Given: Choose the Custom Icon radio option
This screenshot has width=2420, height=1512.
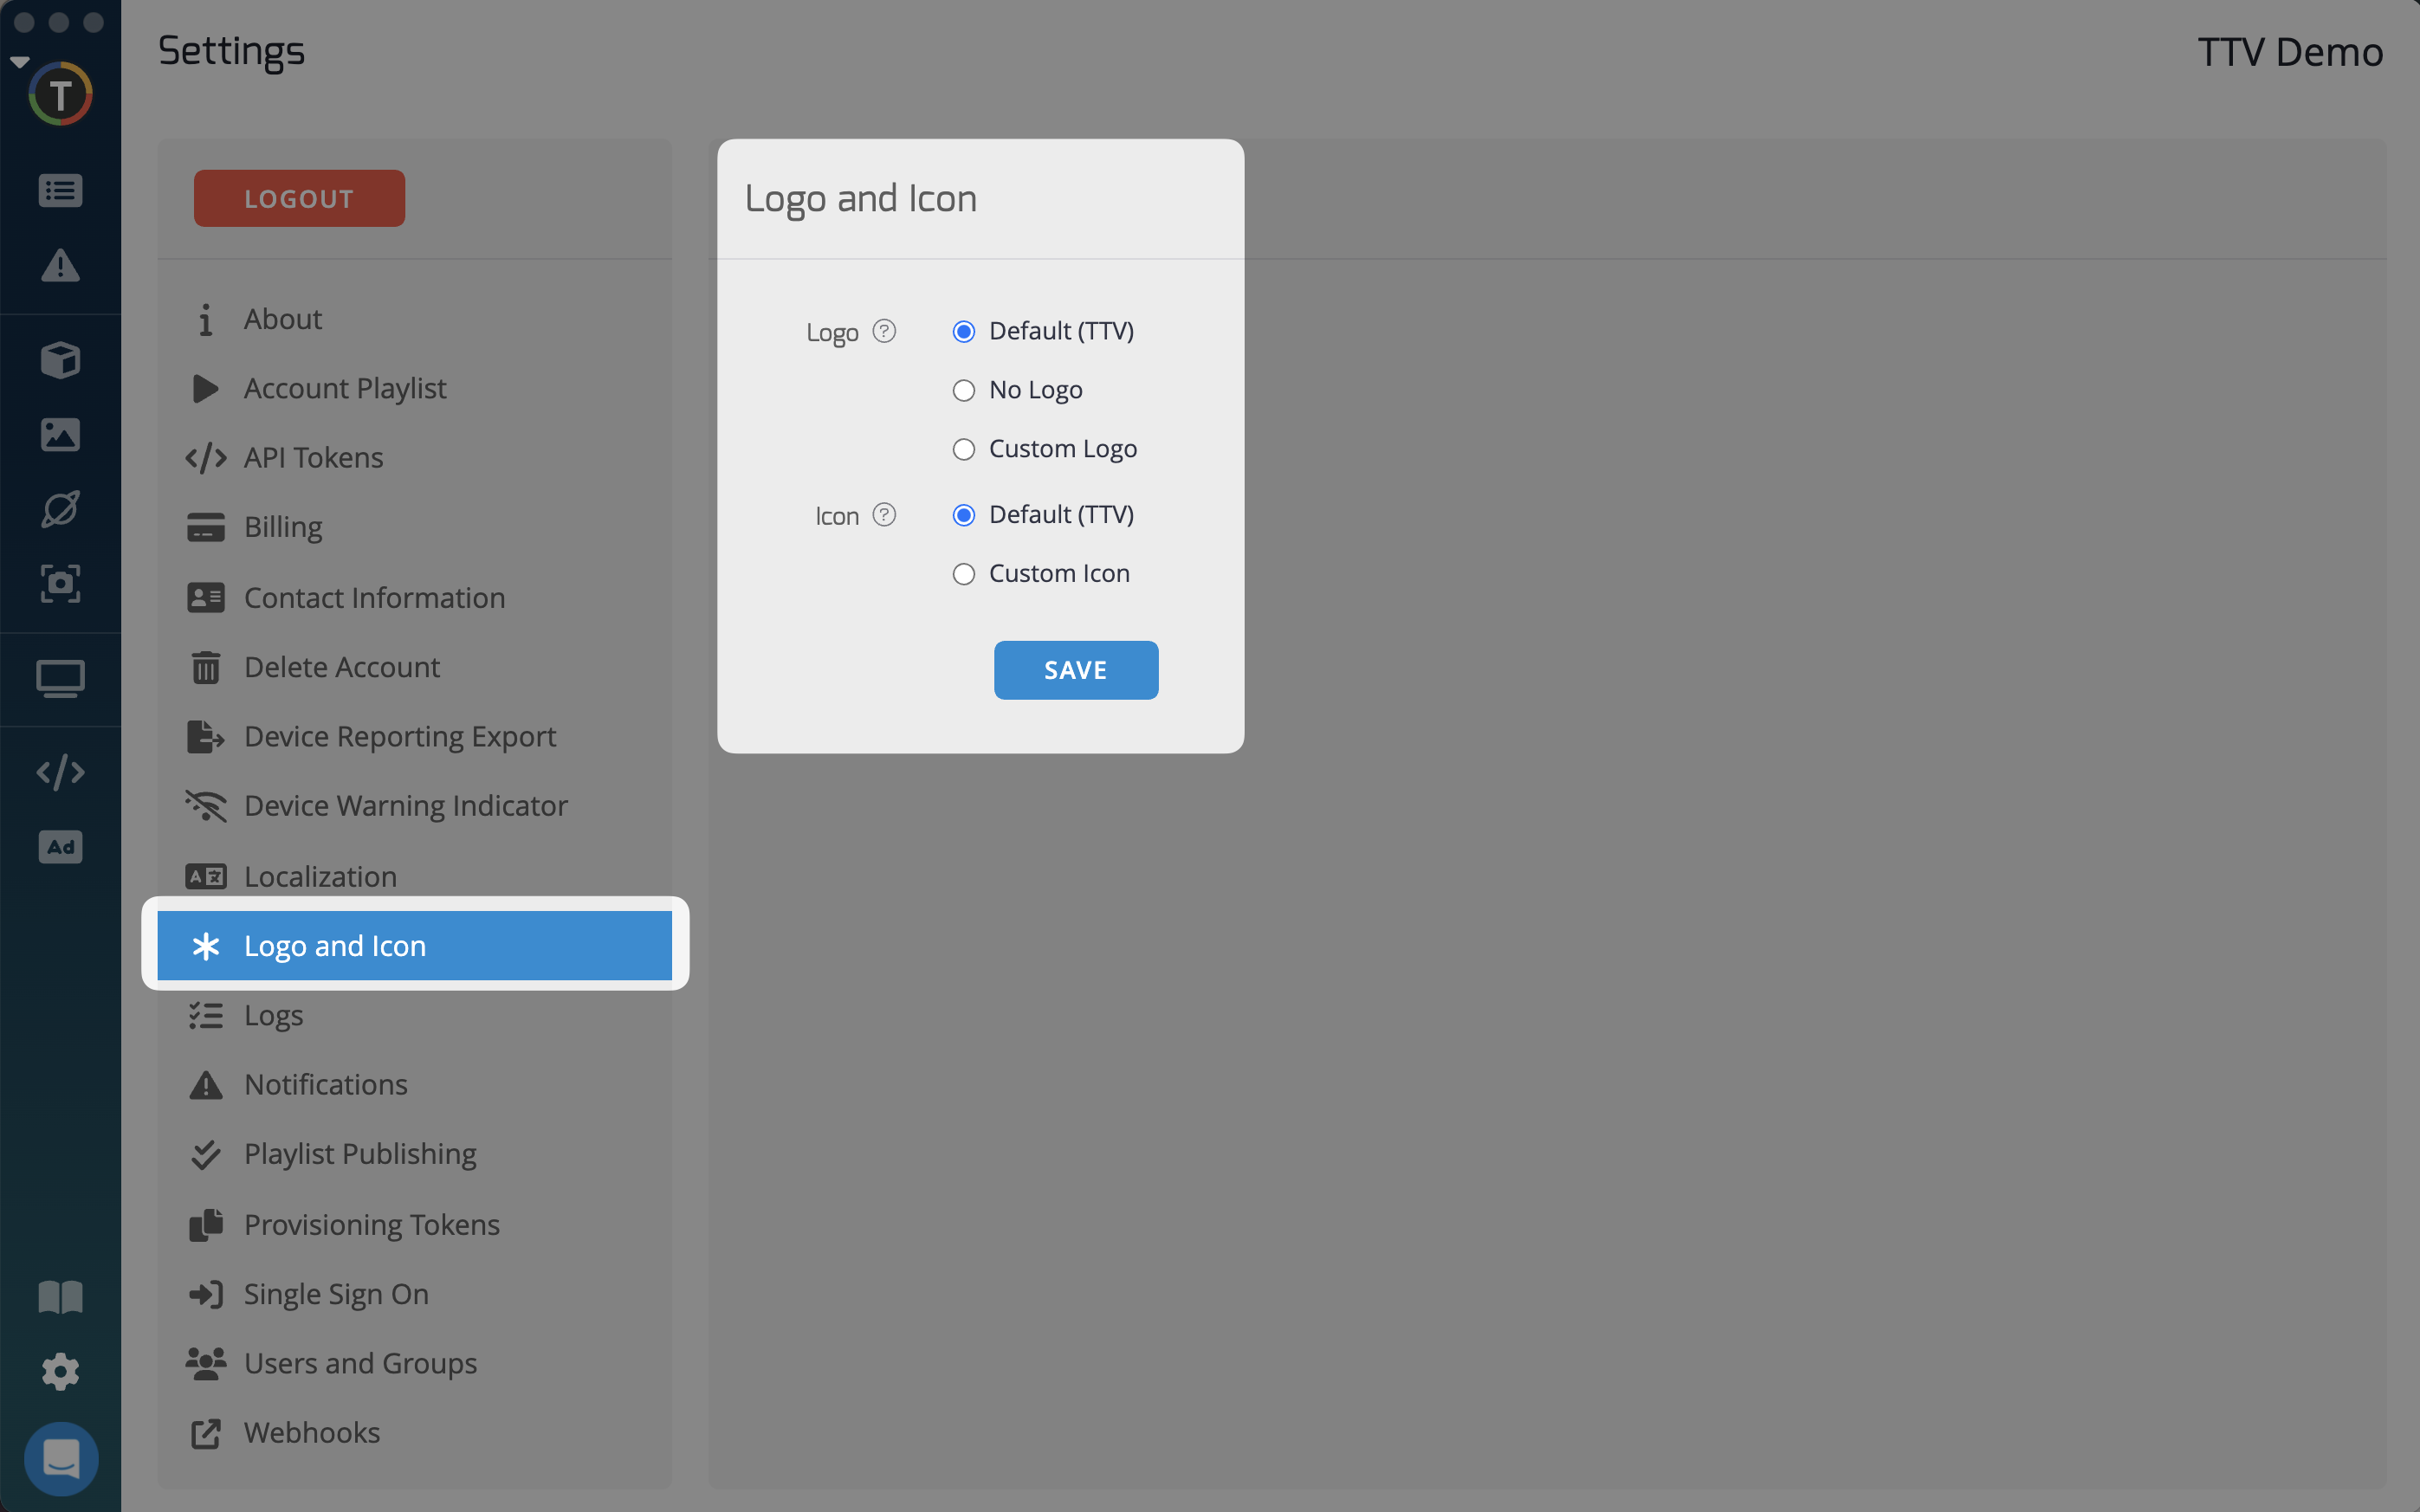Looking at the screenshot, I should [963, 574].
